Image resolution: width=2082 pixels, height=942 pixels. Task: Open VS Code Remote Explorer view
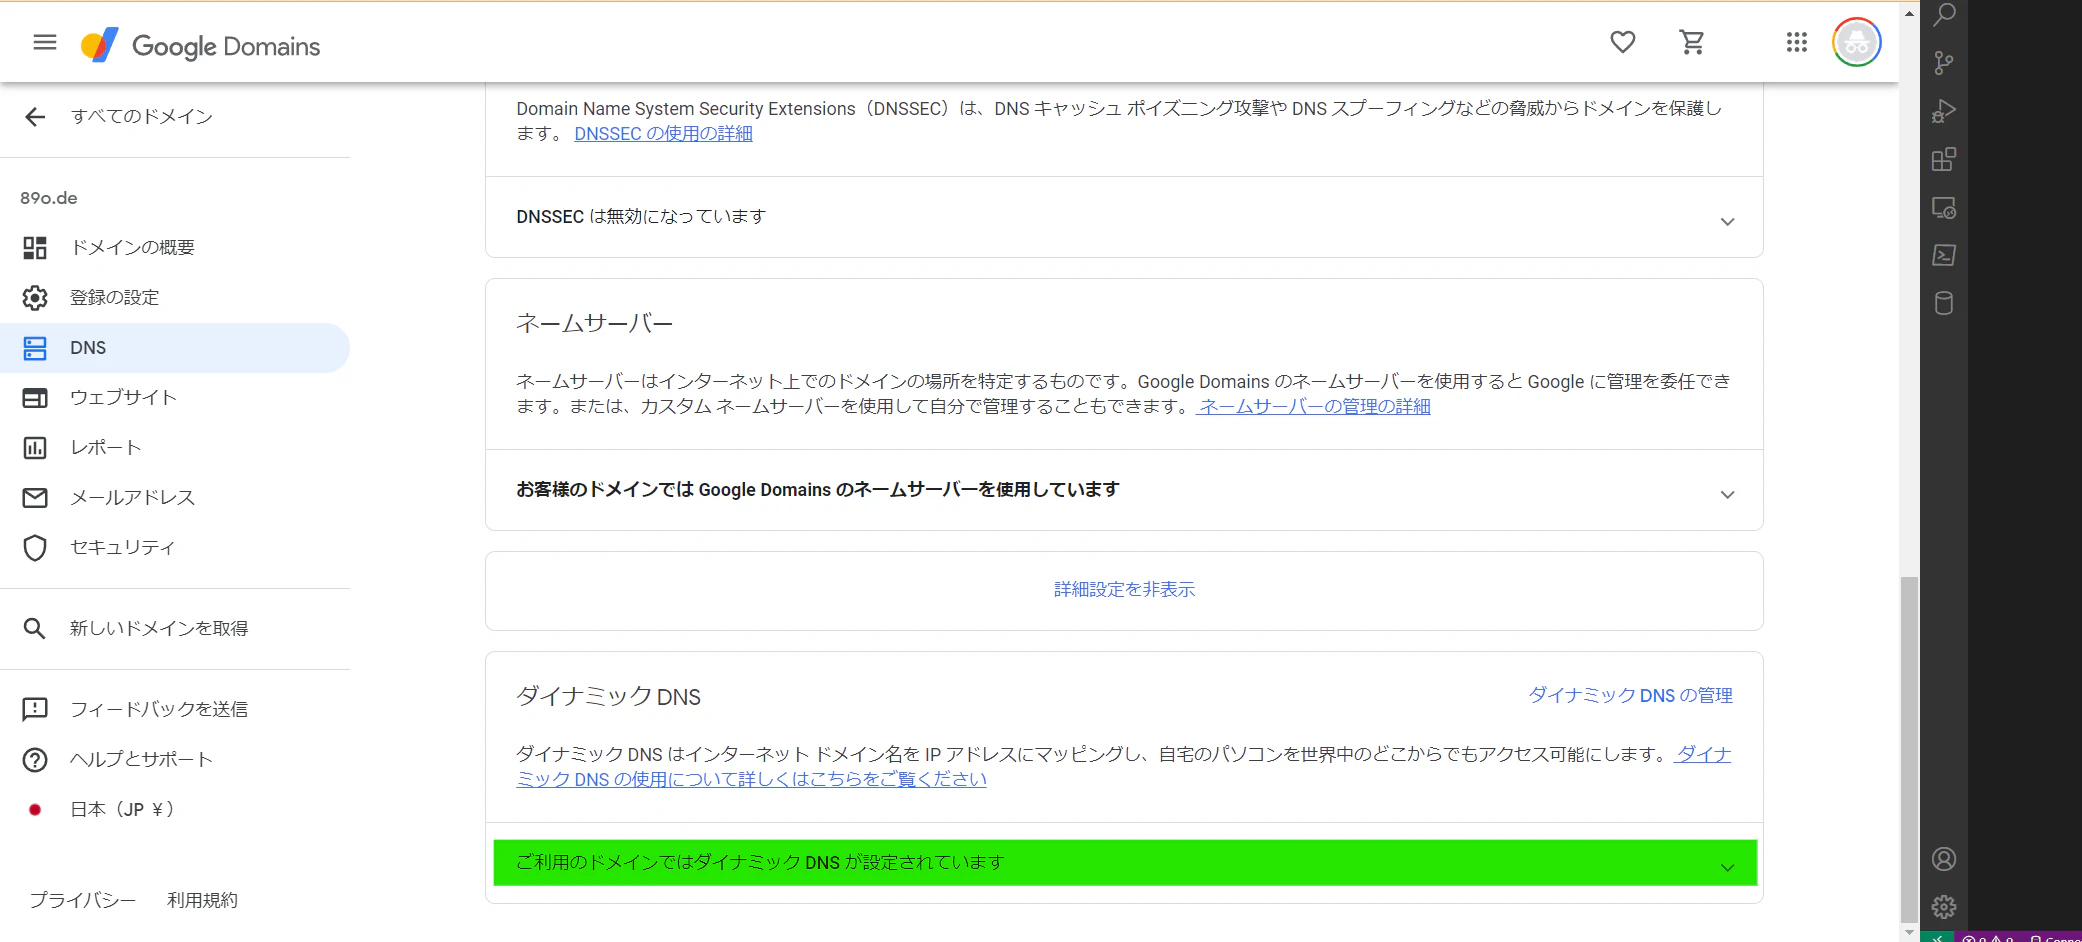(x=1944, y=208)
